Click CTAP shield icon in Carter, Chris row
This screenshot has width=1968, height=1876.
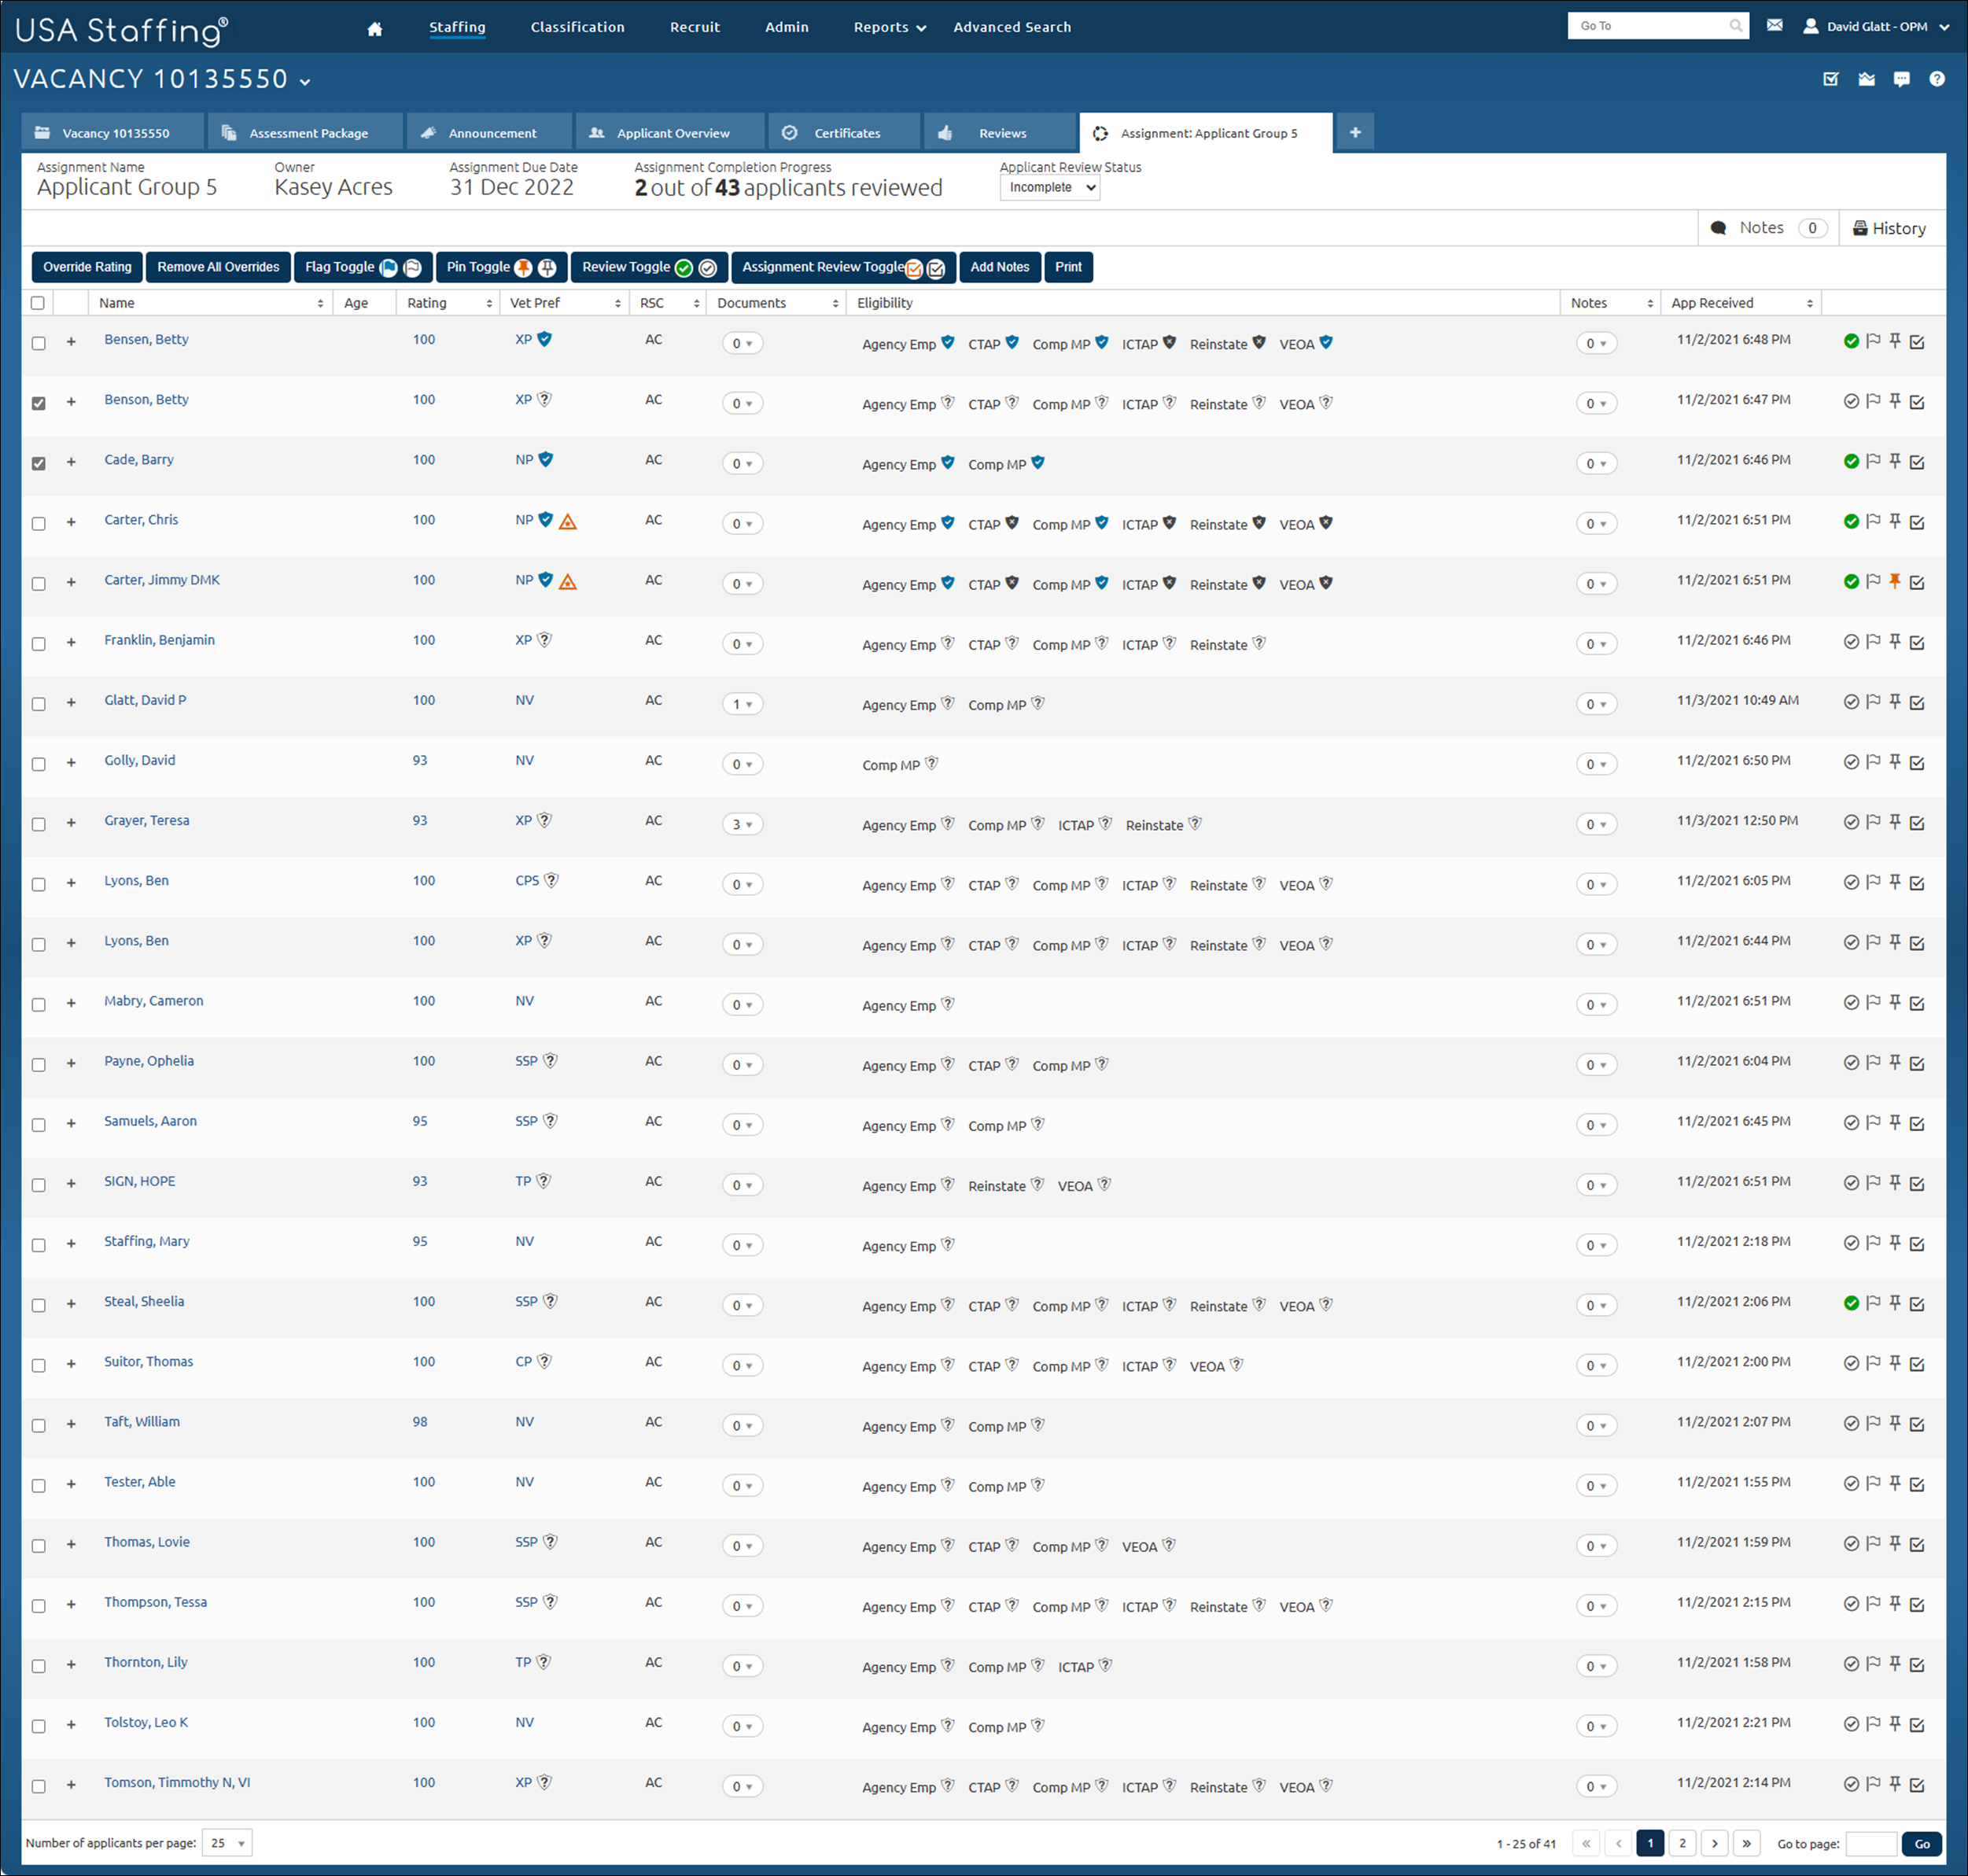[x=1012, y=523]
